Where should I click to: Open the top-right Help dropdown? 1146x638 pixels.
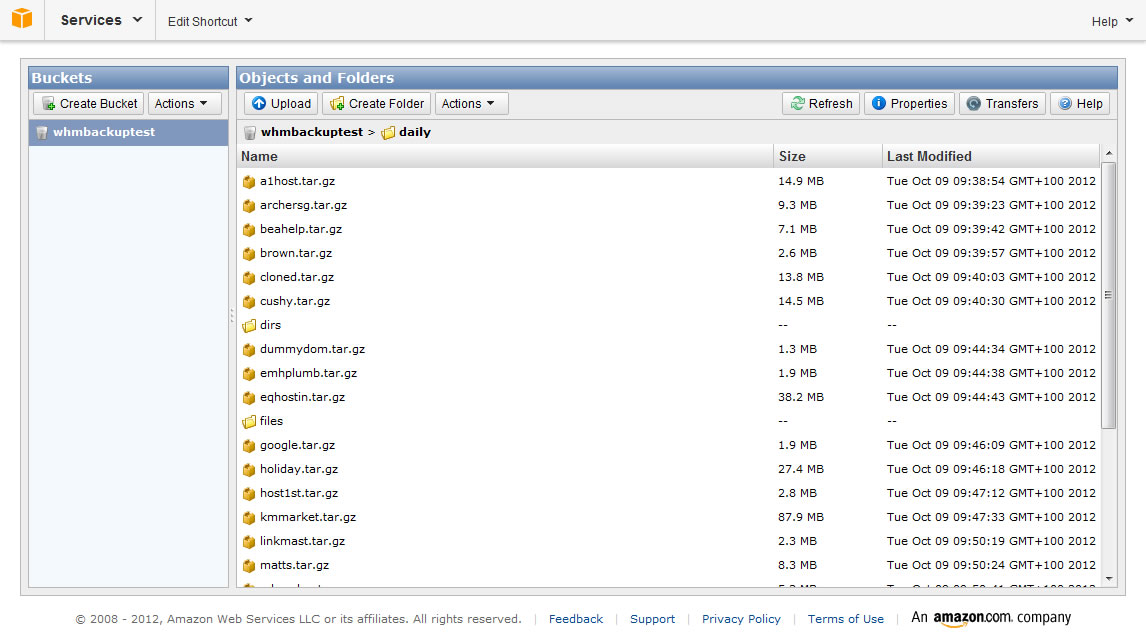[x=1112, y=21]
